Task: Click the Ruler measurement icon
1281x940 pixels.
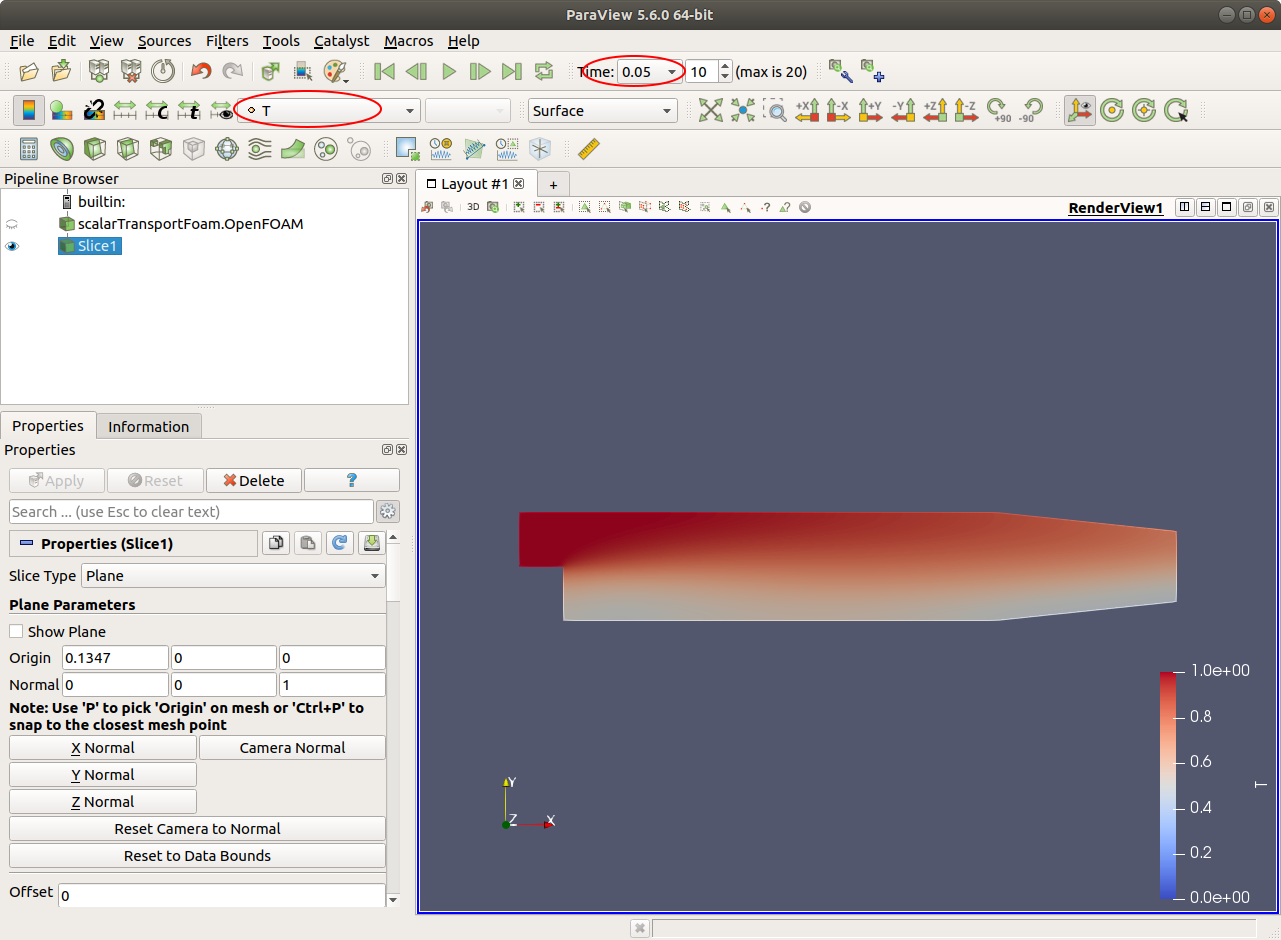Action: point(589,150)
